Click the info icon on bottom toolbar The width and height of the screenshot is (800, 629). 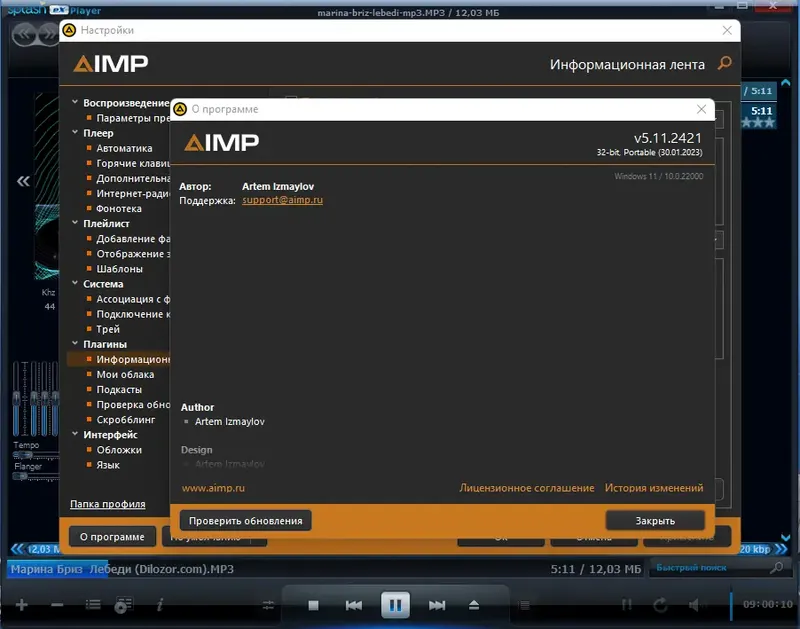click(x=160, y=605)
